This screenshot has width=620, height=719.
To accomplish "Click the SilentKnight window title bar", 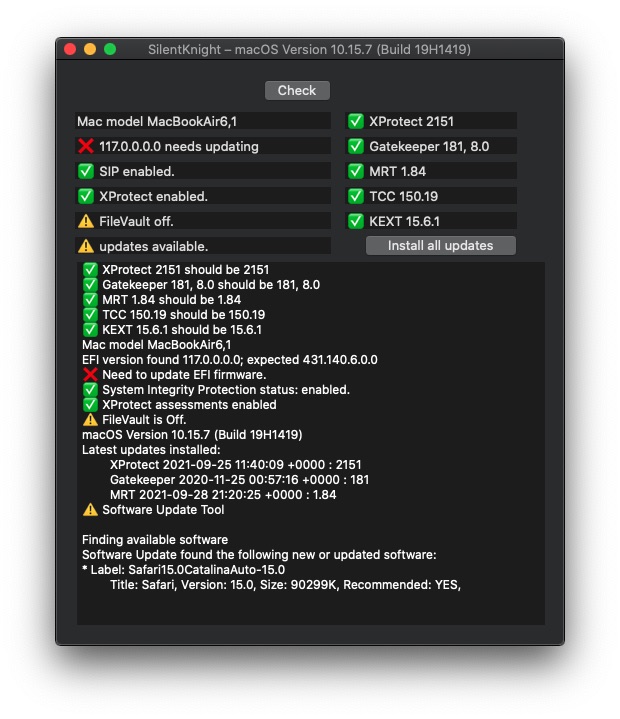I will 309,49.
